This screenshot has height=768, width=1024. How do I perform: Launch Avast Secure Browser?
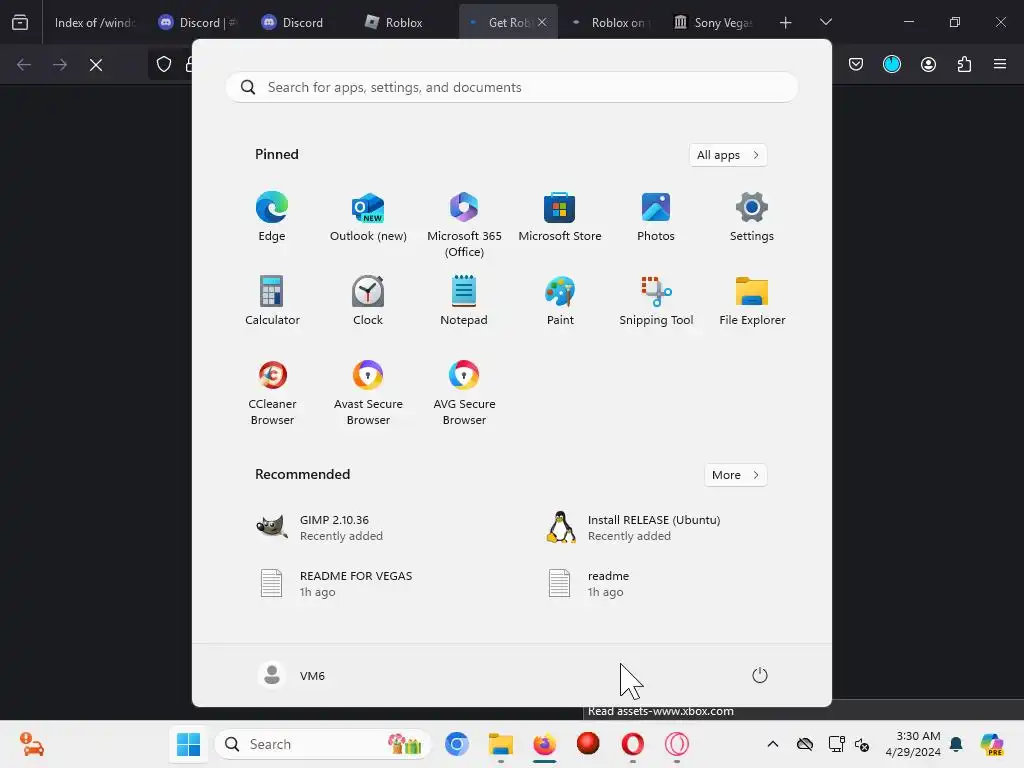coord(368,392)
